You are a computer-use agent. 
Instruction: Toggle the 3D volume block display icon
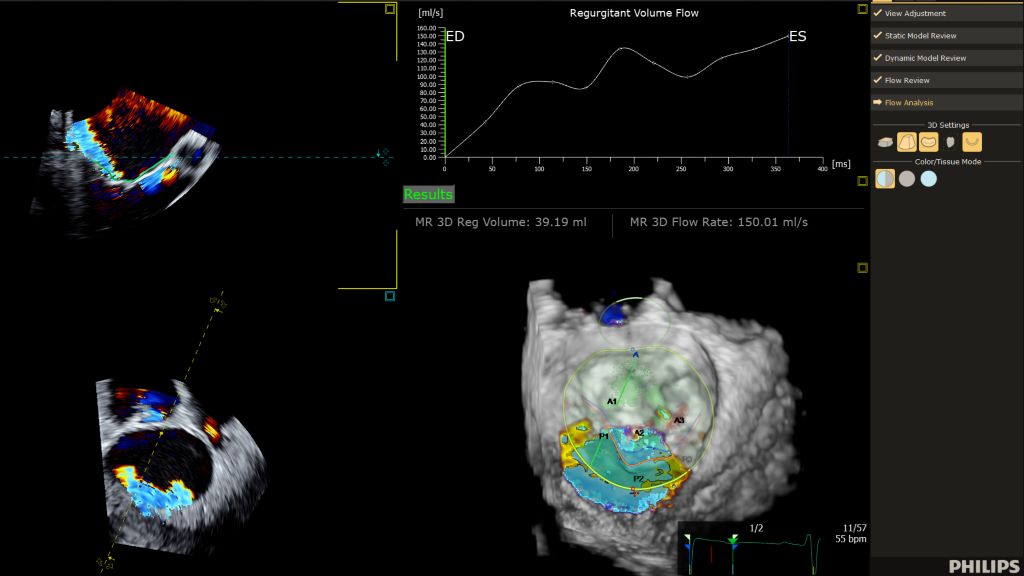tap(885, 142)
